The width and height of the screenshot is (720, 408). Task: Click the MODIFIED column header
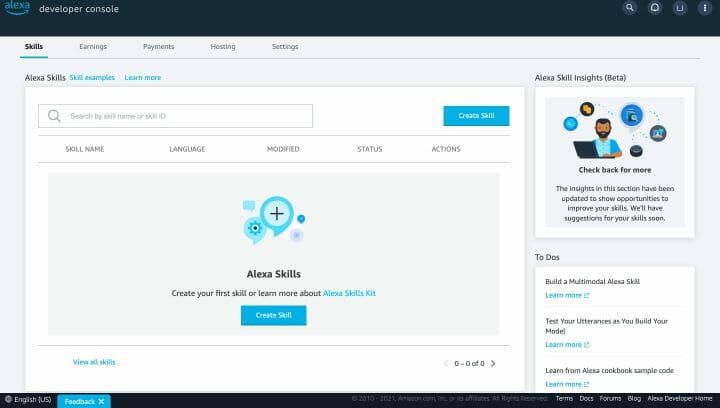pos(283,149)
